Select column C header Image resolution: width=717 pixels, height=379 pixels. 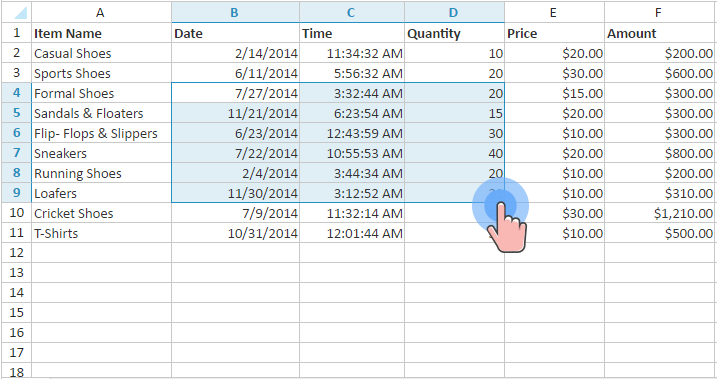[x=352, y=12]
